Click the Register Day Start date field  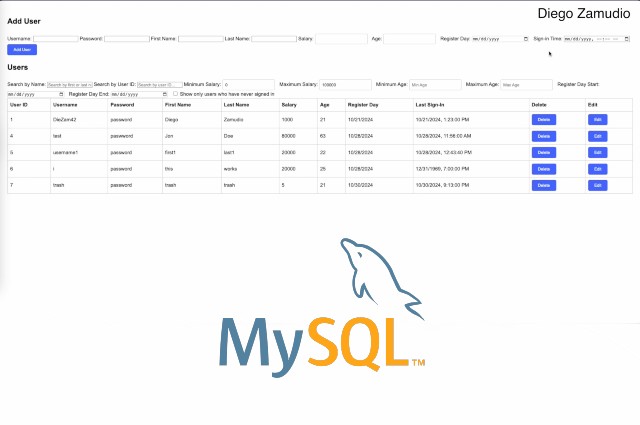[36, 94]
